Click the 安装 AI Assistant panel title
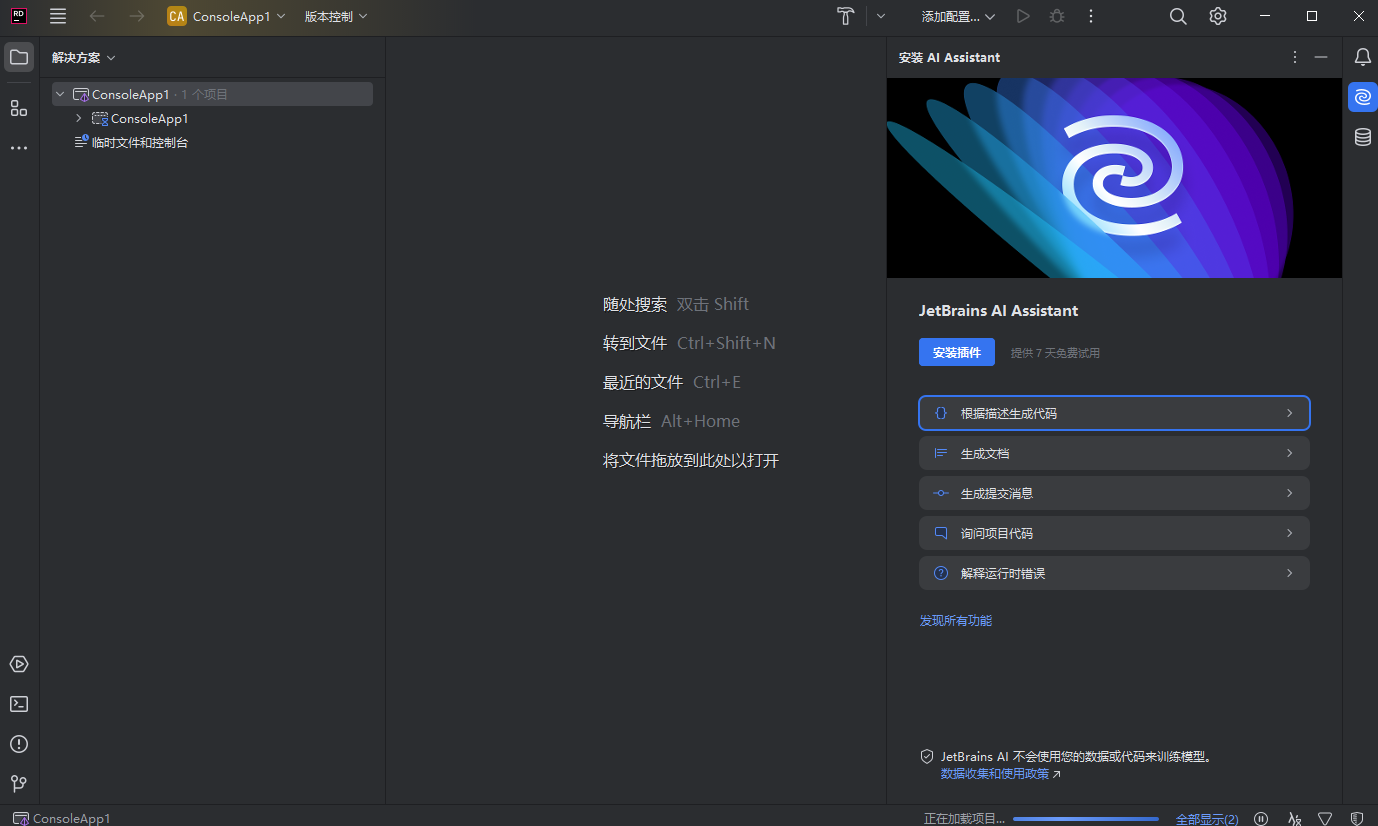 click(x=949, y=58)
